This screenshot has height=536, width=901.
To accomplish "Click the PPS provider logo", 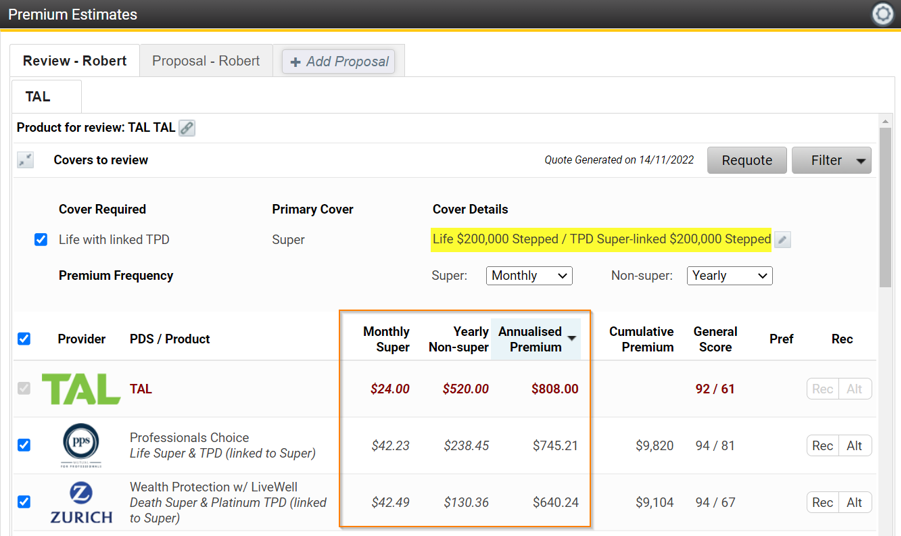I will pyautogui.click(x=80, y=446).
